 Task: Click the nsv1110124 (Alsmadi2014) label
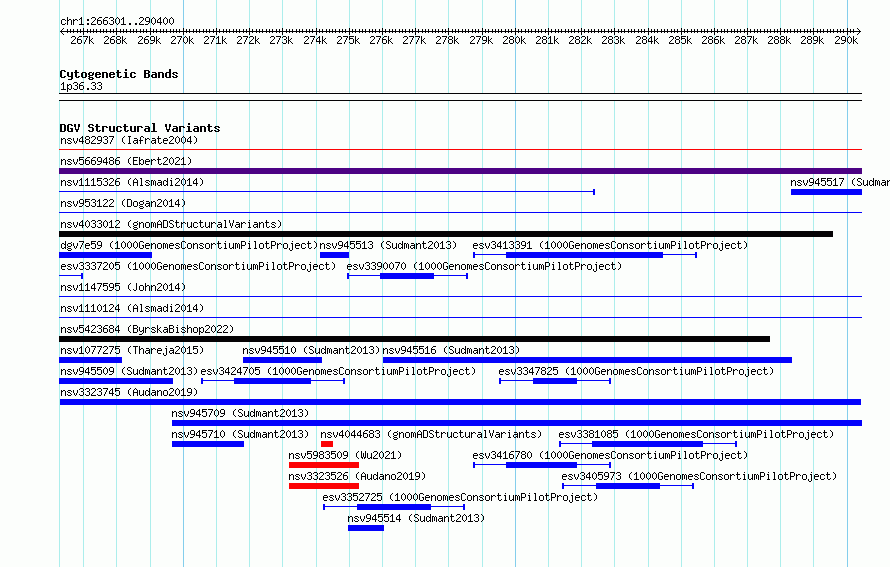tap(132, 308)
